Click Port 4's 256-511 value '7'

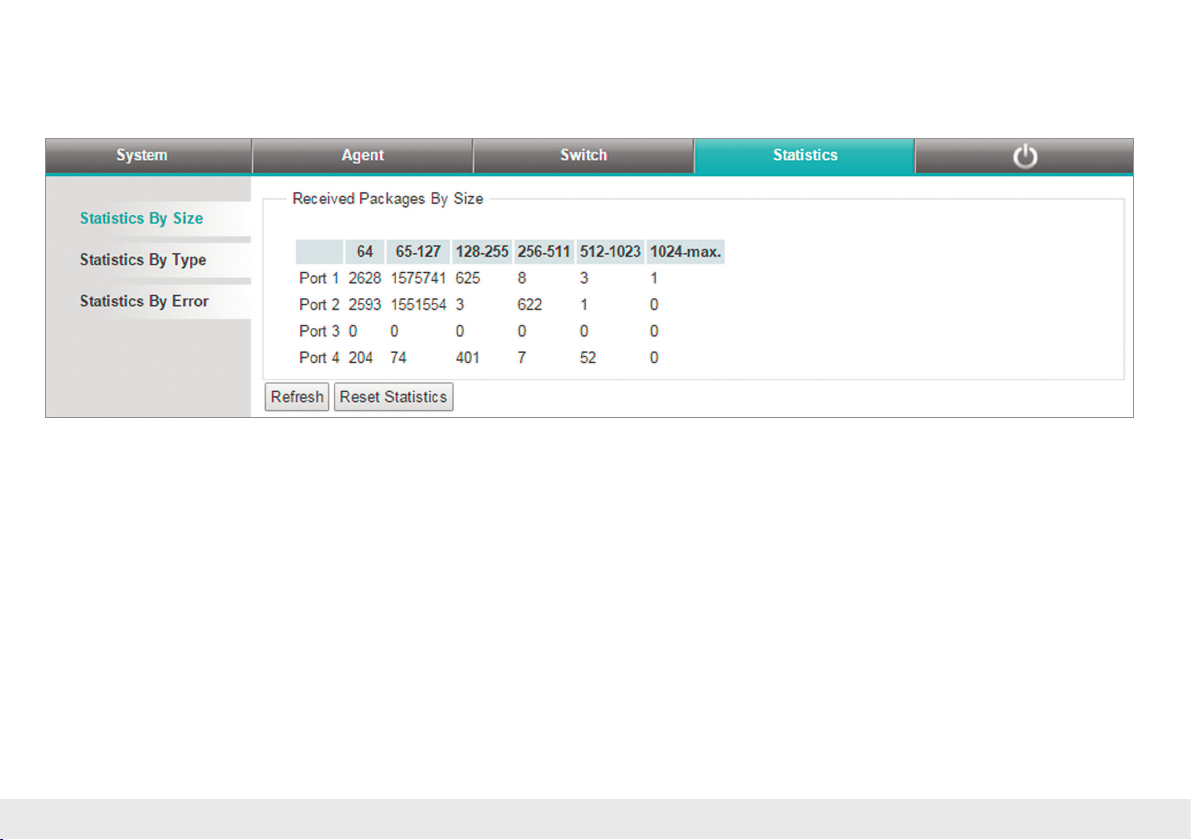pos(522,358)
